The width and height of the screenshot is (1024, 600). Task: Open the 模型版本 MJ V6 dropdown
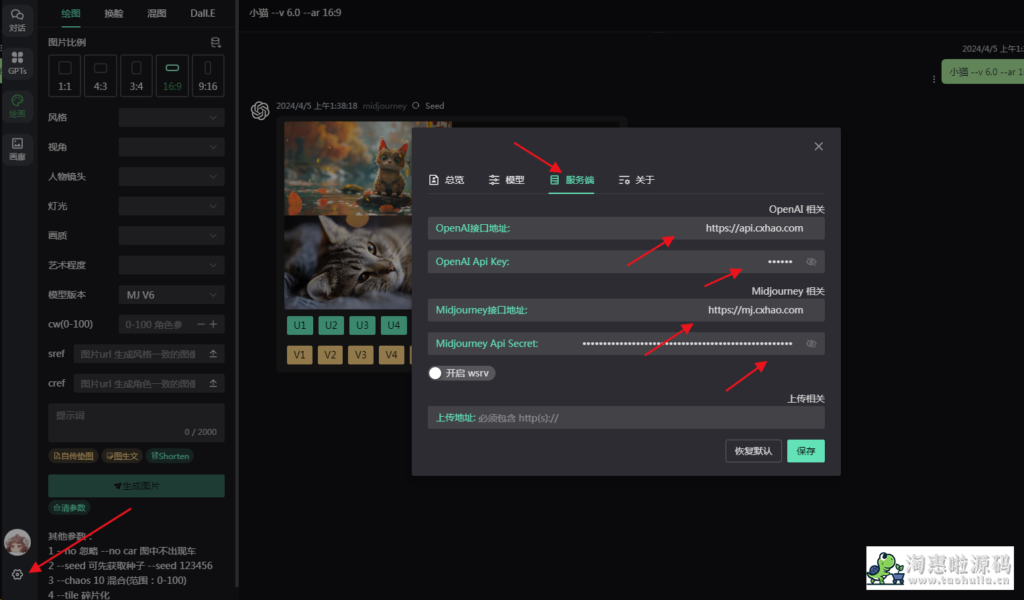tap(172, 295)
